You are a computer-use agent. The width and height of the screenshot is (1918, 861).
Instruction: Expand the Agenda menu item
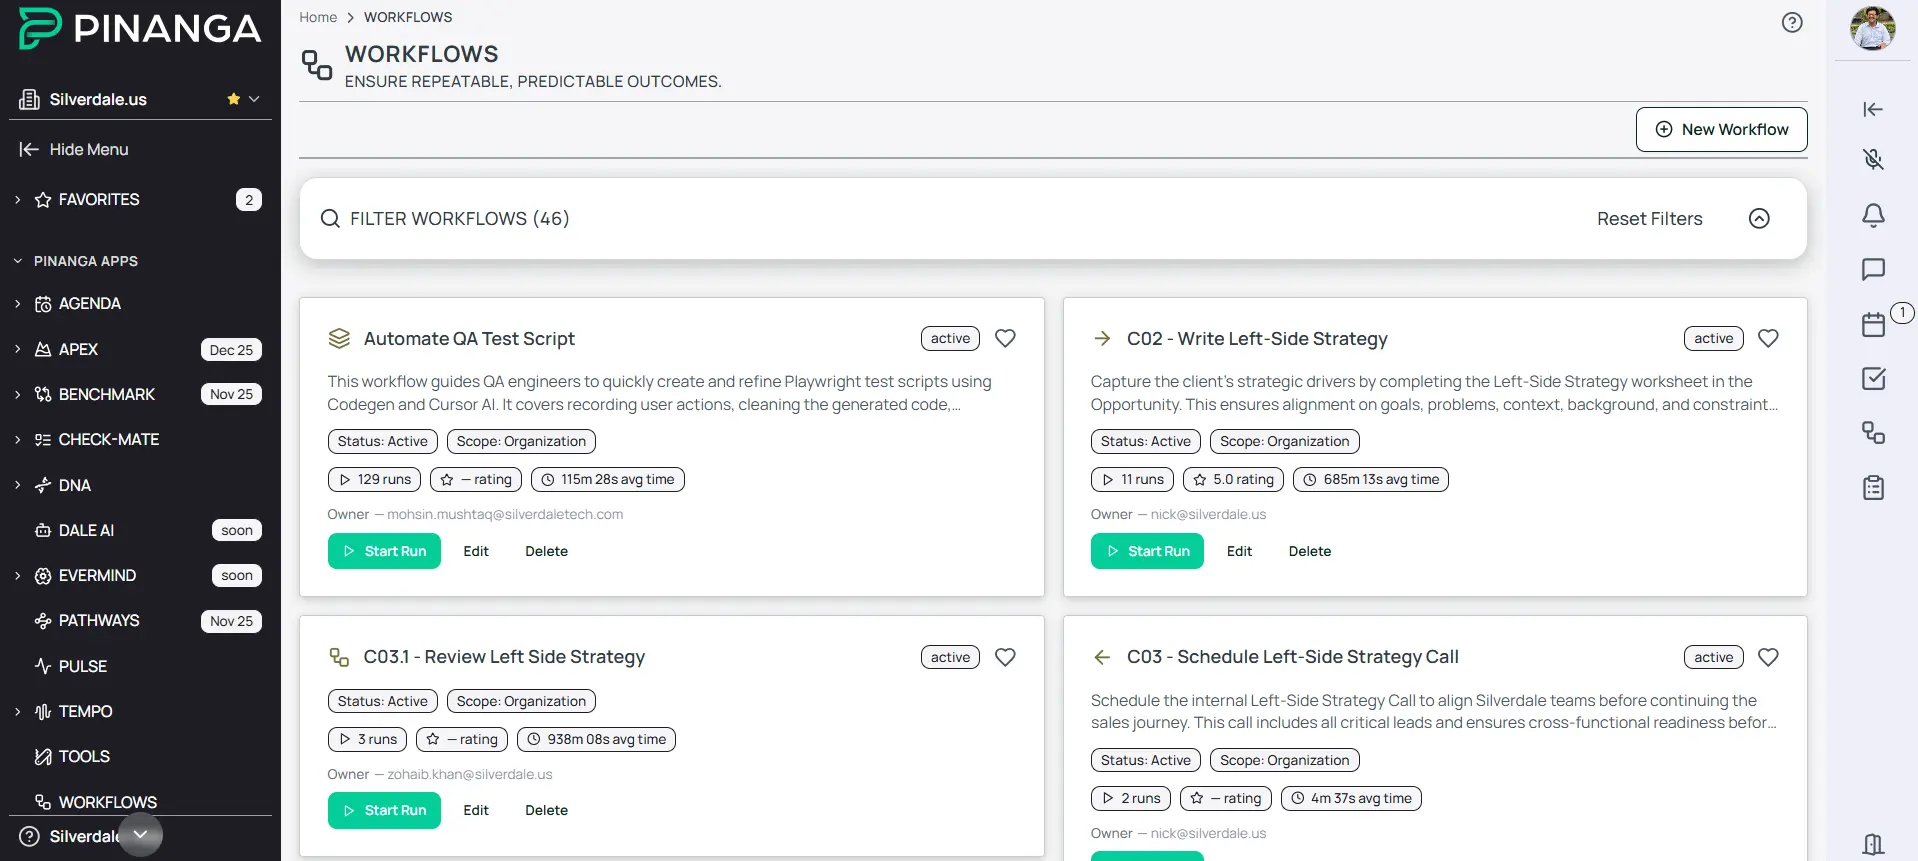click(x=17, y=303)
